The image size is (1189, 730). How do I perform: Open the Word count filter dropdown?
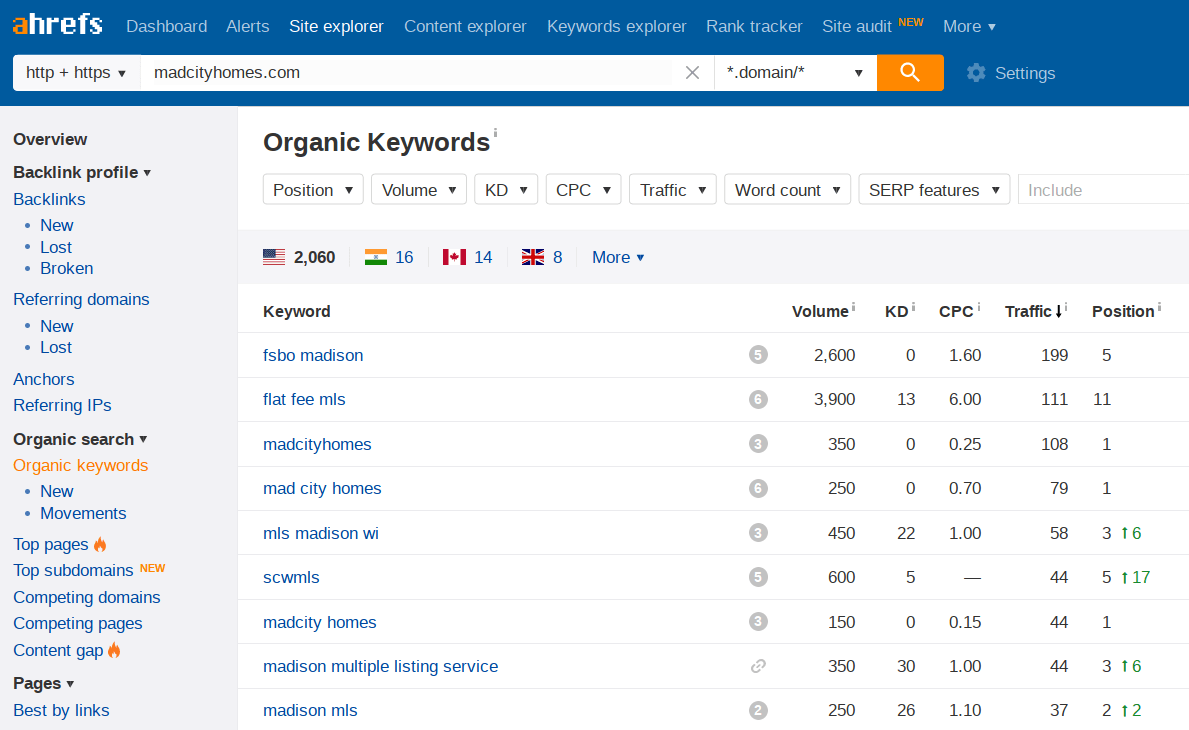click(787, 190)
